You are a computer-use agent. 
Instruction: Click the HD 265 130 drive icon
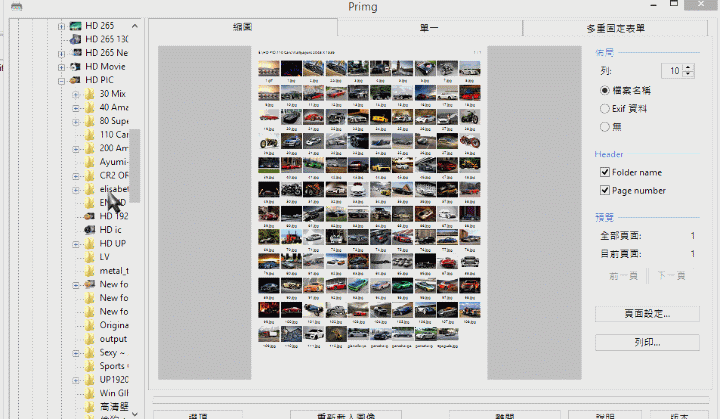coord(75,40)
